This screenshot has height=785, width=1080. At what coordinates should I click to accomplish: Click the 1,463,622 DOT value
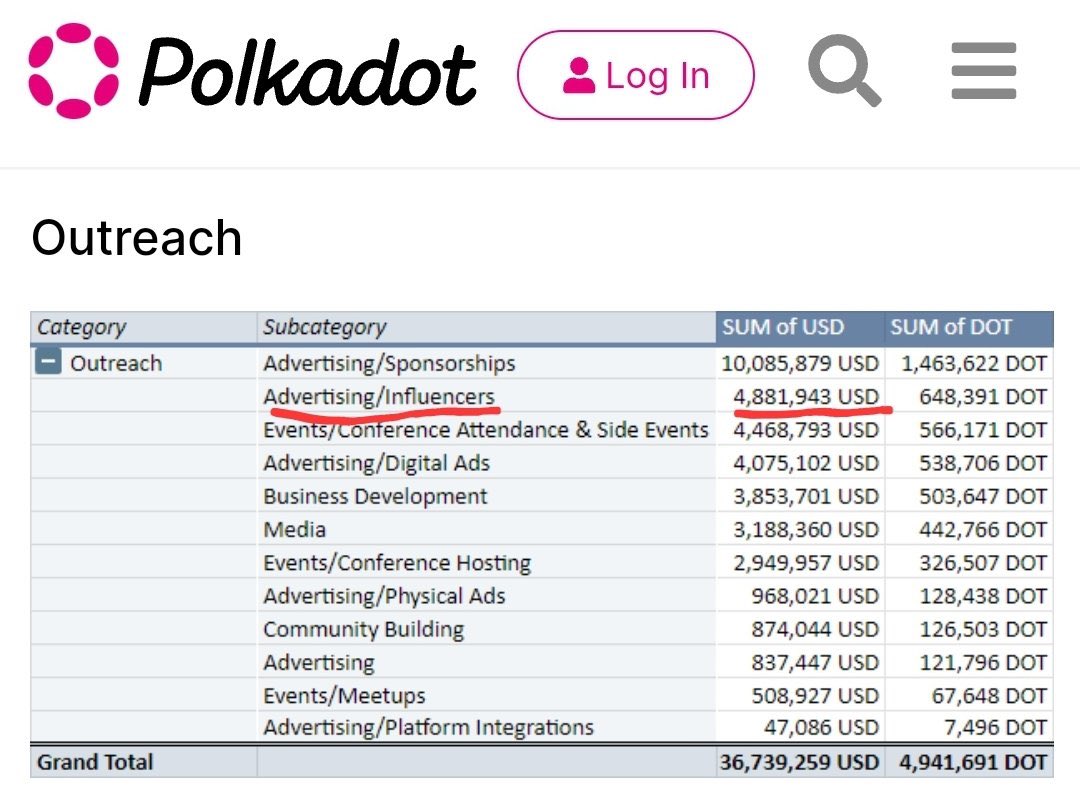[x=974, y=363]
